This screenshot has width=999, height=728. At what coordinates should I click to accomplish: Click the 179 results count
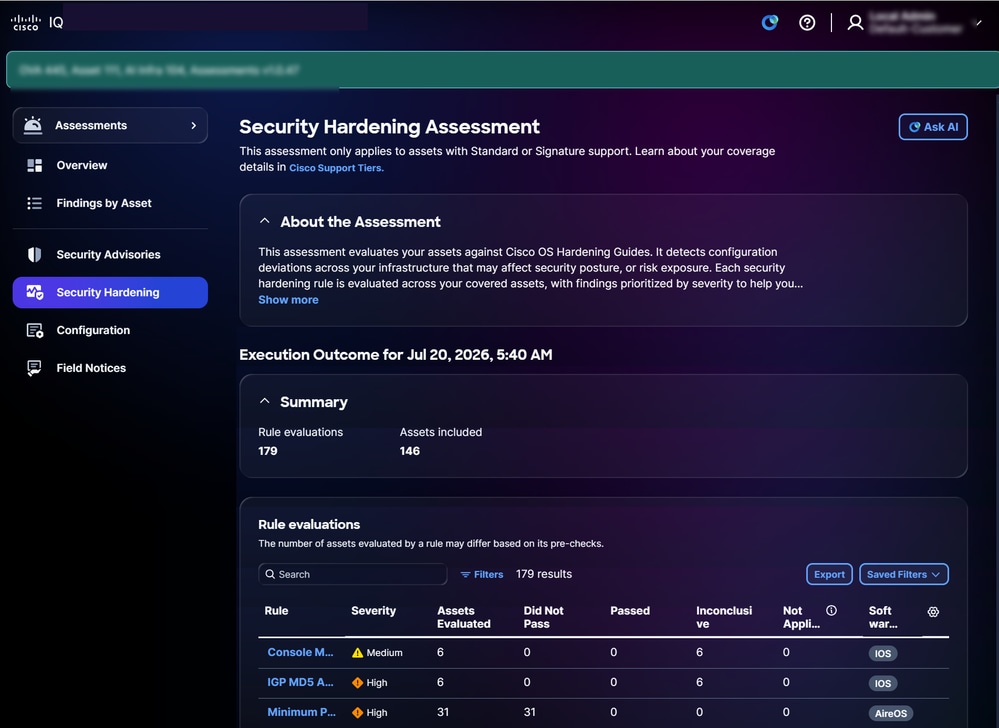point(543,574)
